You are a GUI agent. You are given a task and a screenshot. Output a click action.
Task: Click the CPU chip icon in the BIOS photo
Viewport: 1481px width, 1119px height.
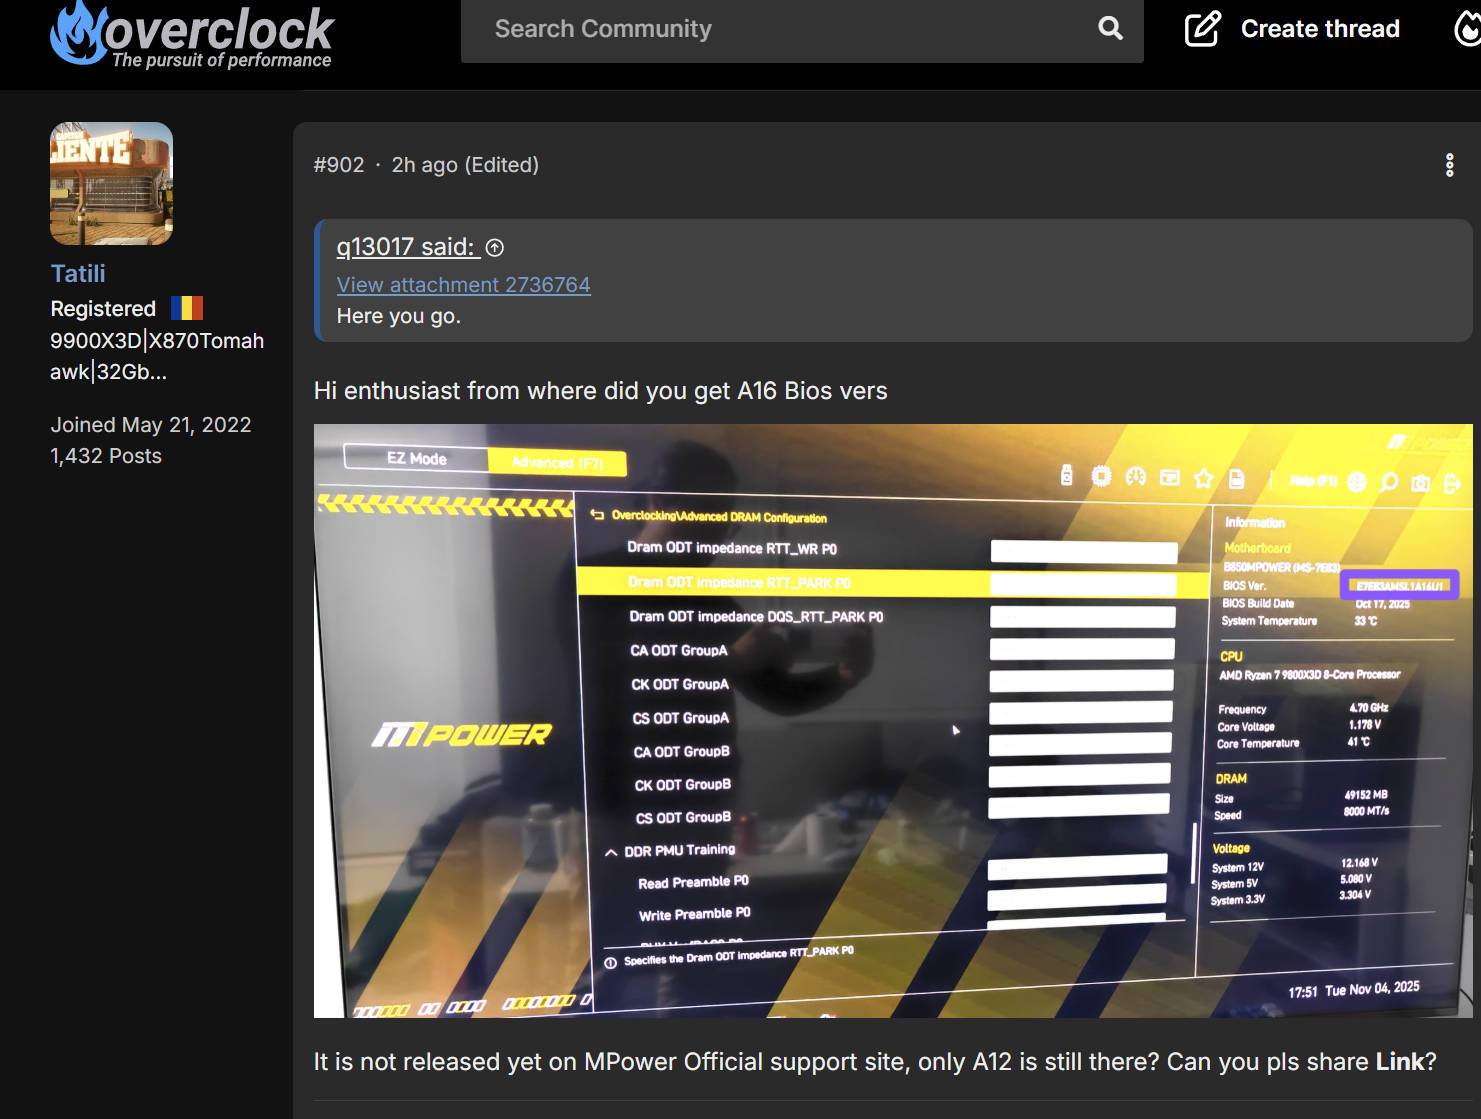1101,477
